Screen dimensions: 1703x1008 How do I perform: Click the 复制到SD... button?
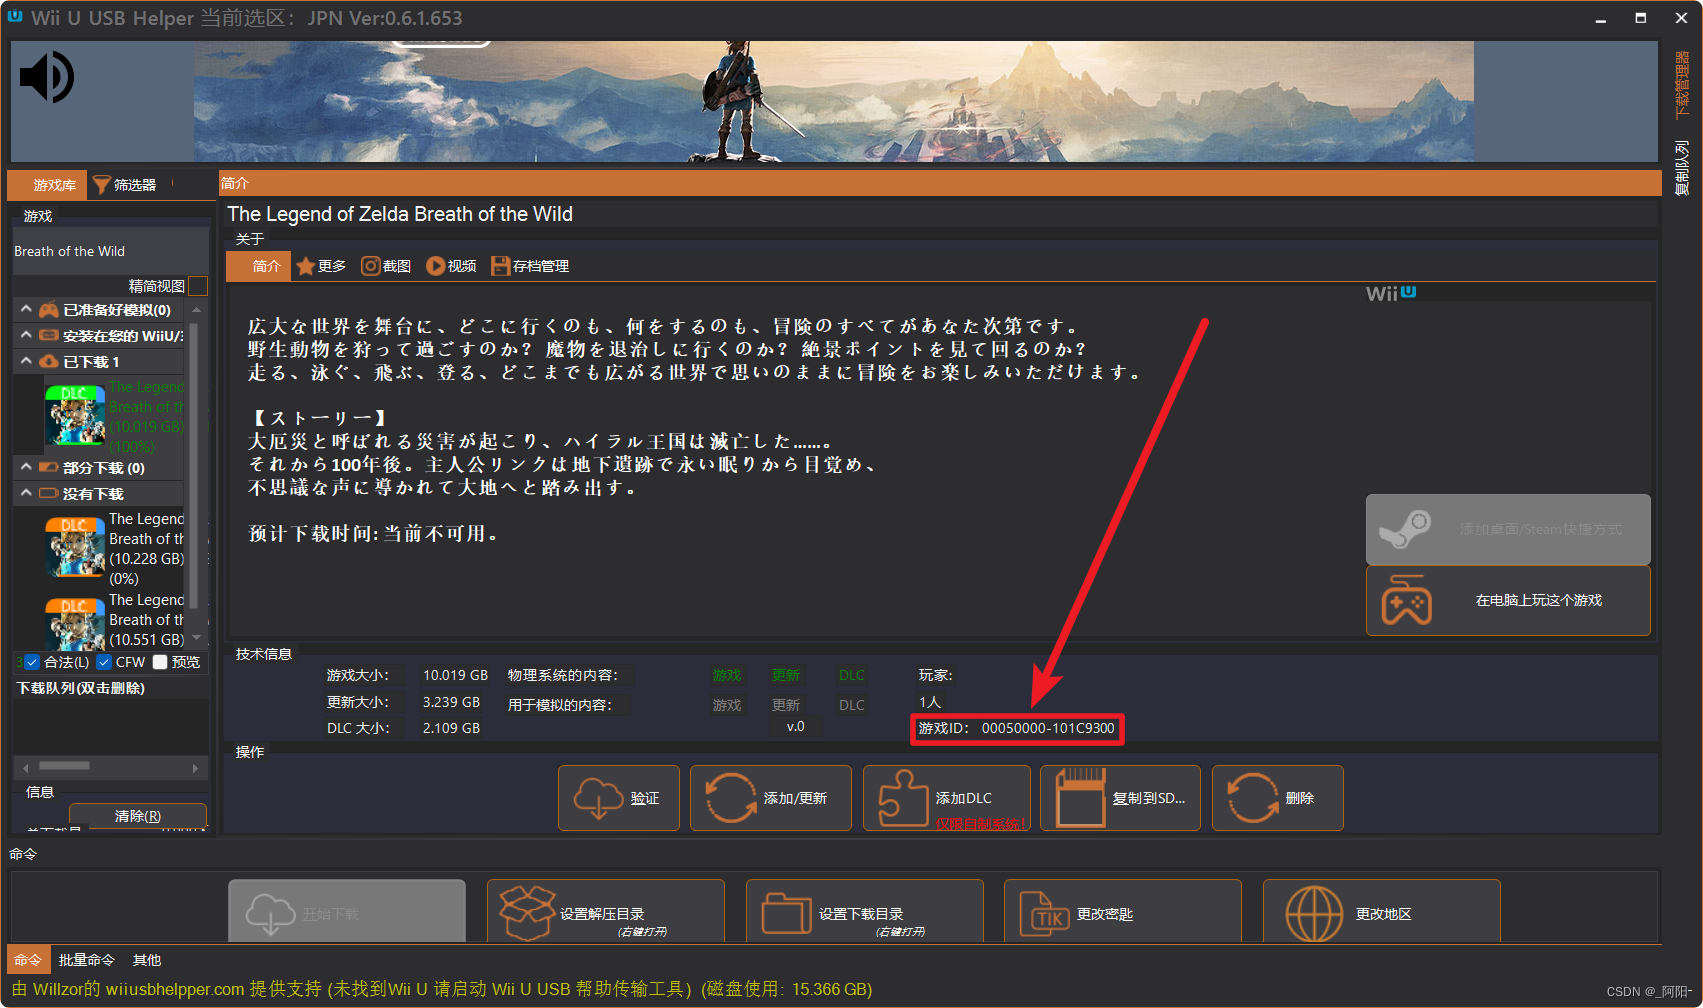1120,798
